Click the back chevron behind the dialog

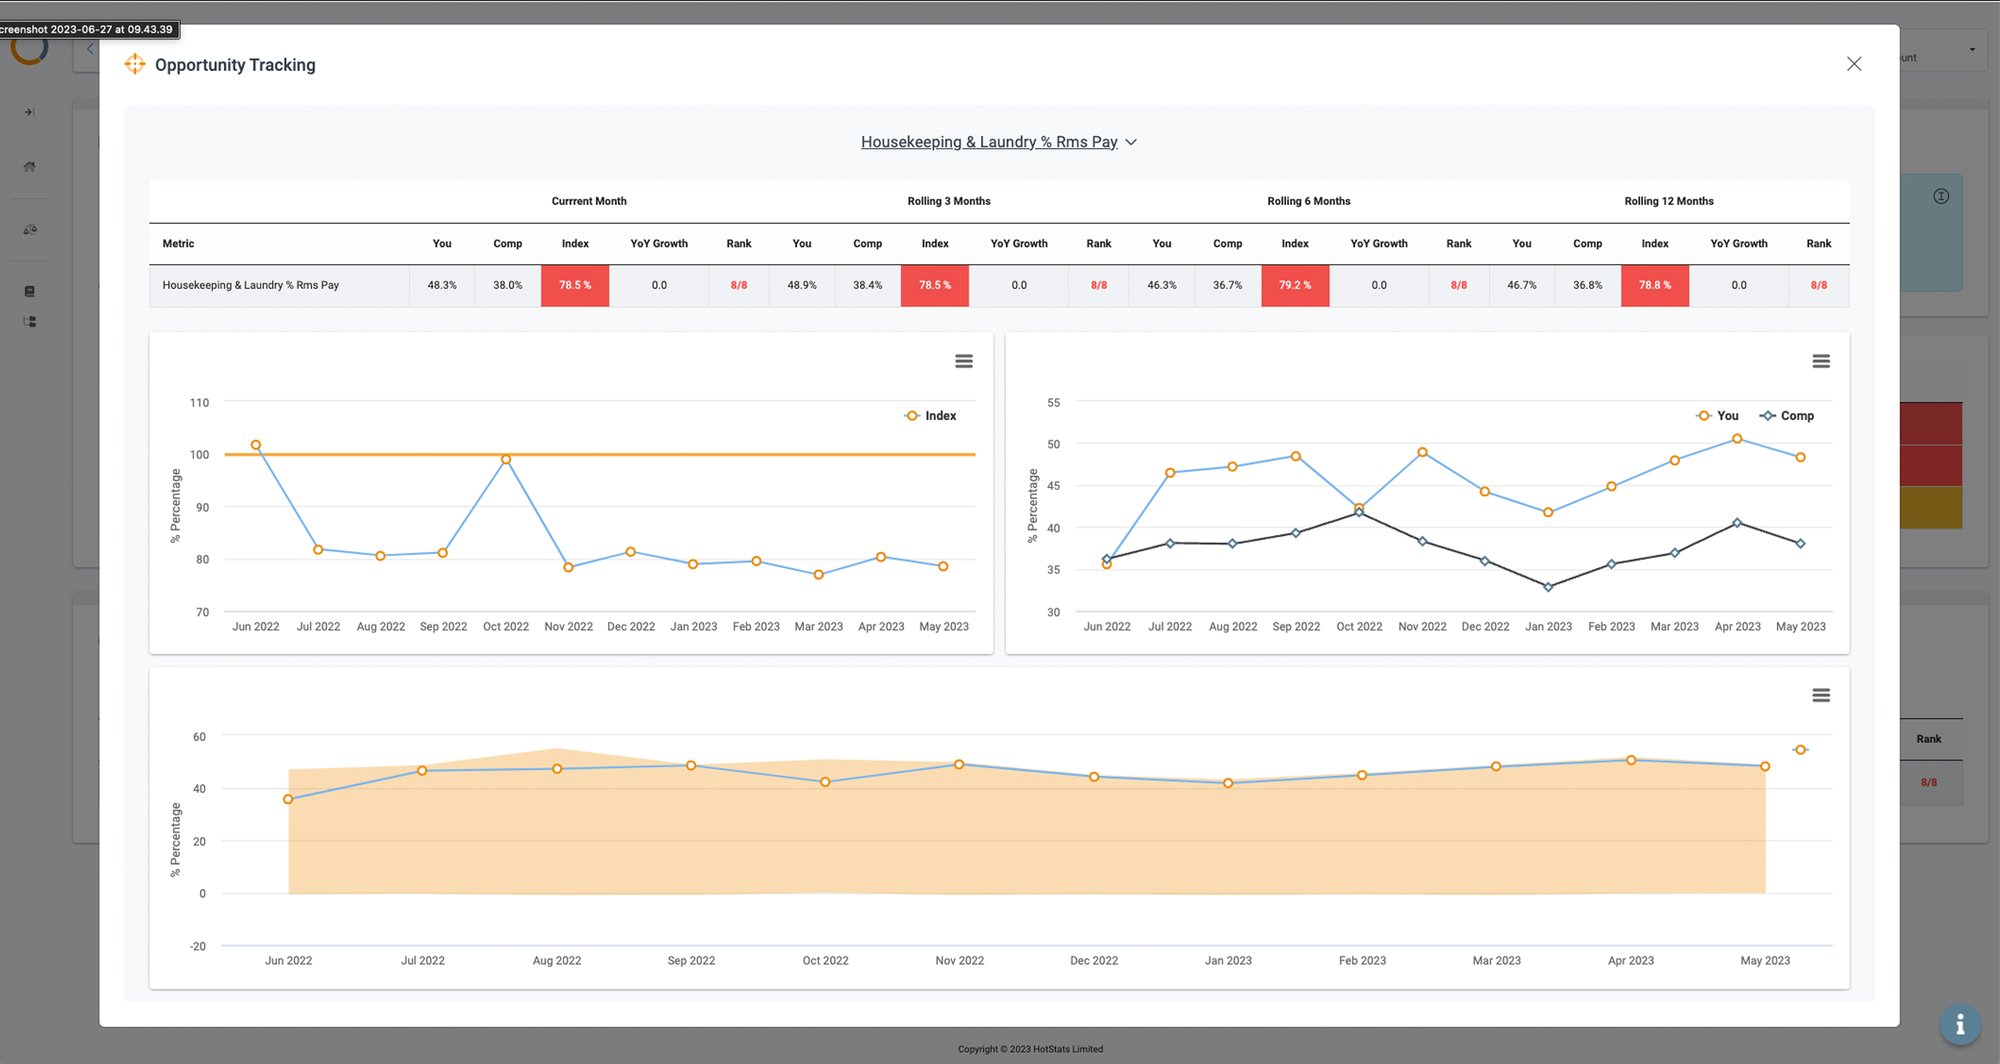point(90,48)
